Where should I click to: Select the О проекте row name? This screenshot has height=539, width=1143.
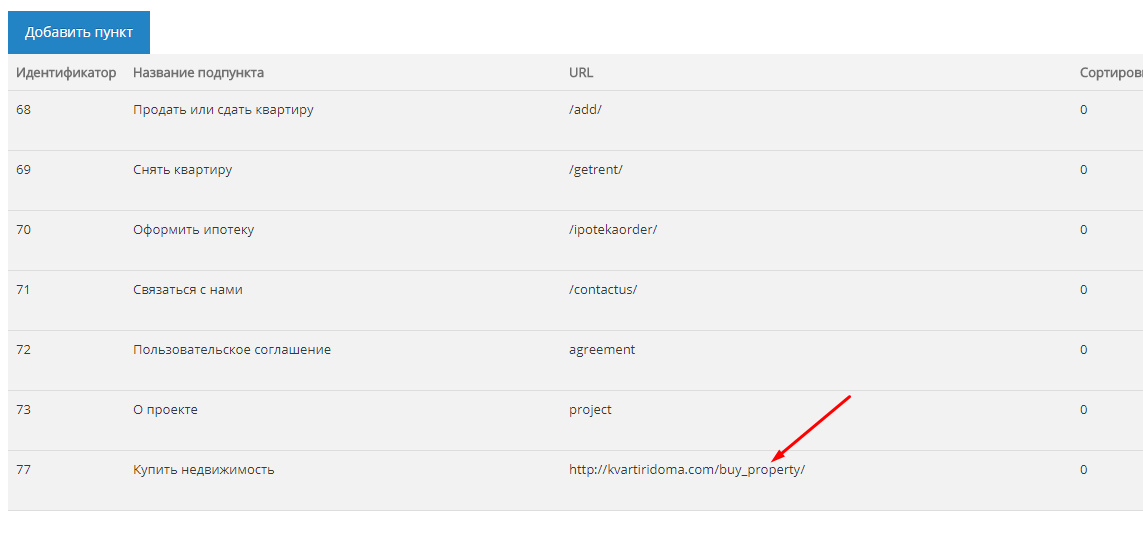(165, 410)
